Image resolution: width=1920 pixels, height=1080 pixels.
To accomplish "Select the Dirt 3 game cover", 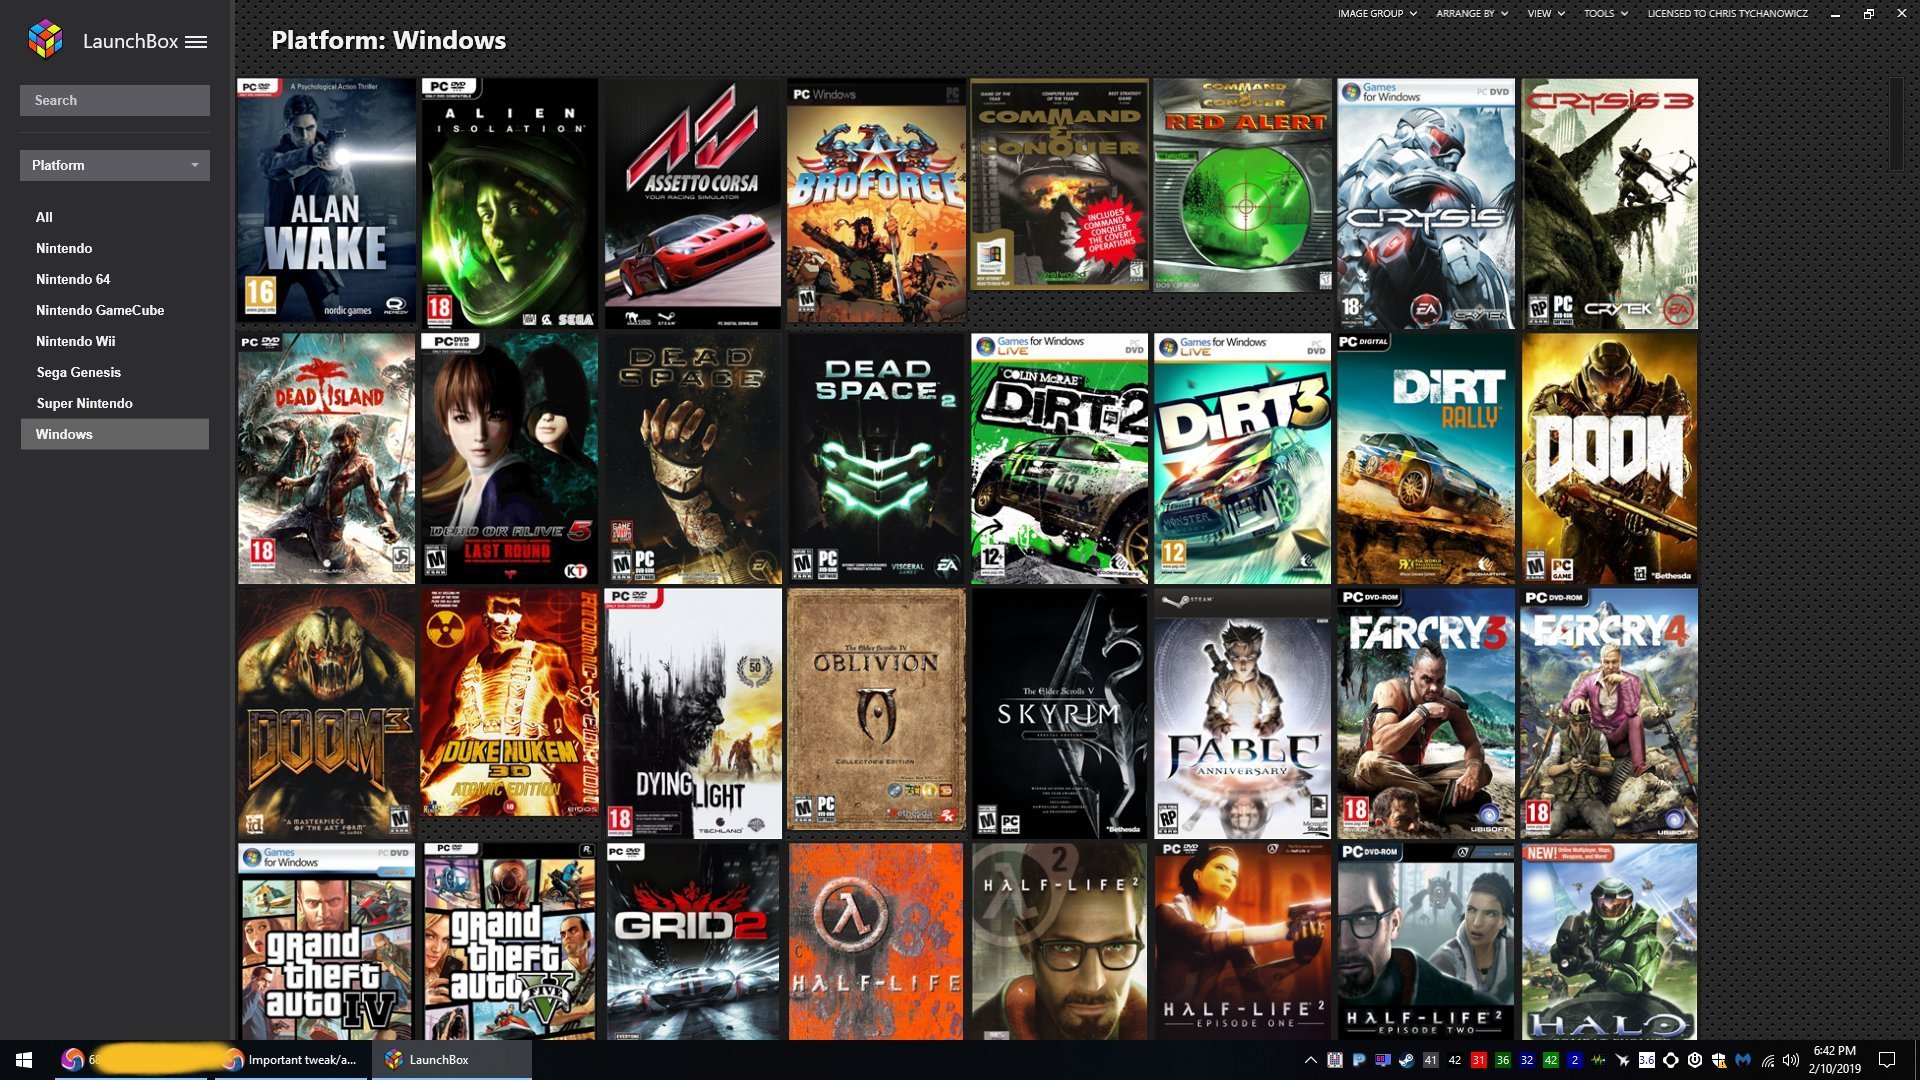I will click(x=1242, y=459).
